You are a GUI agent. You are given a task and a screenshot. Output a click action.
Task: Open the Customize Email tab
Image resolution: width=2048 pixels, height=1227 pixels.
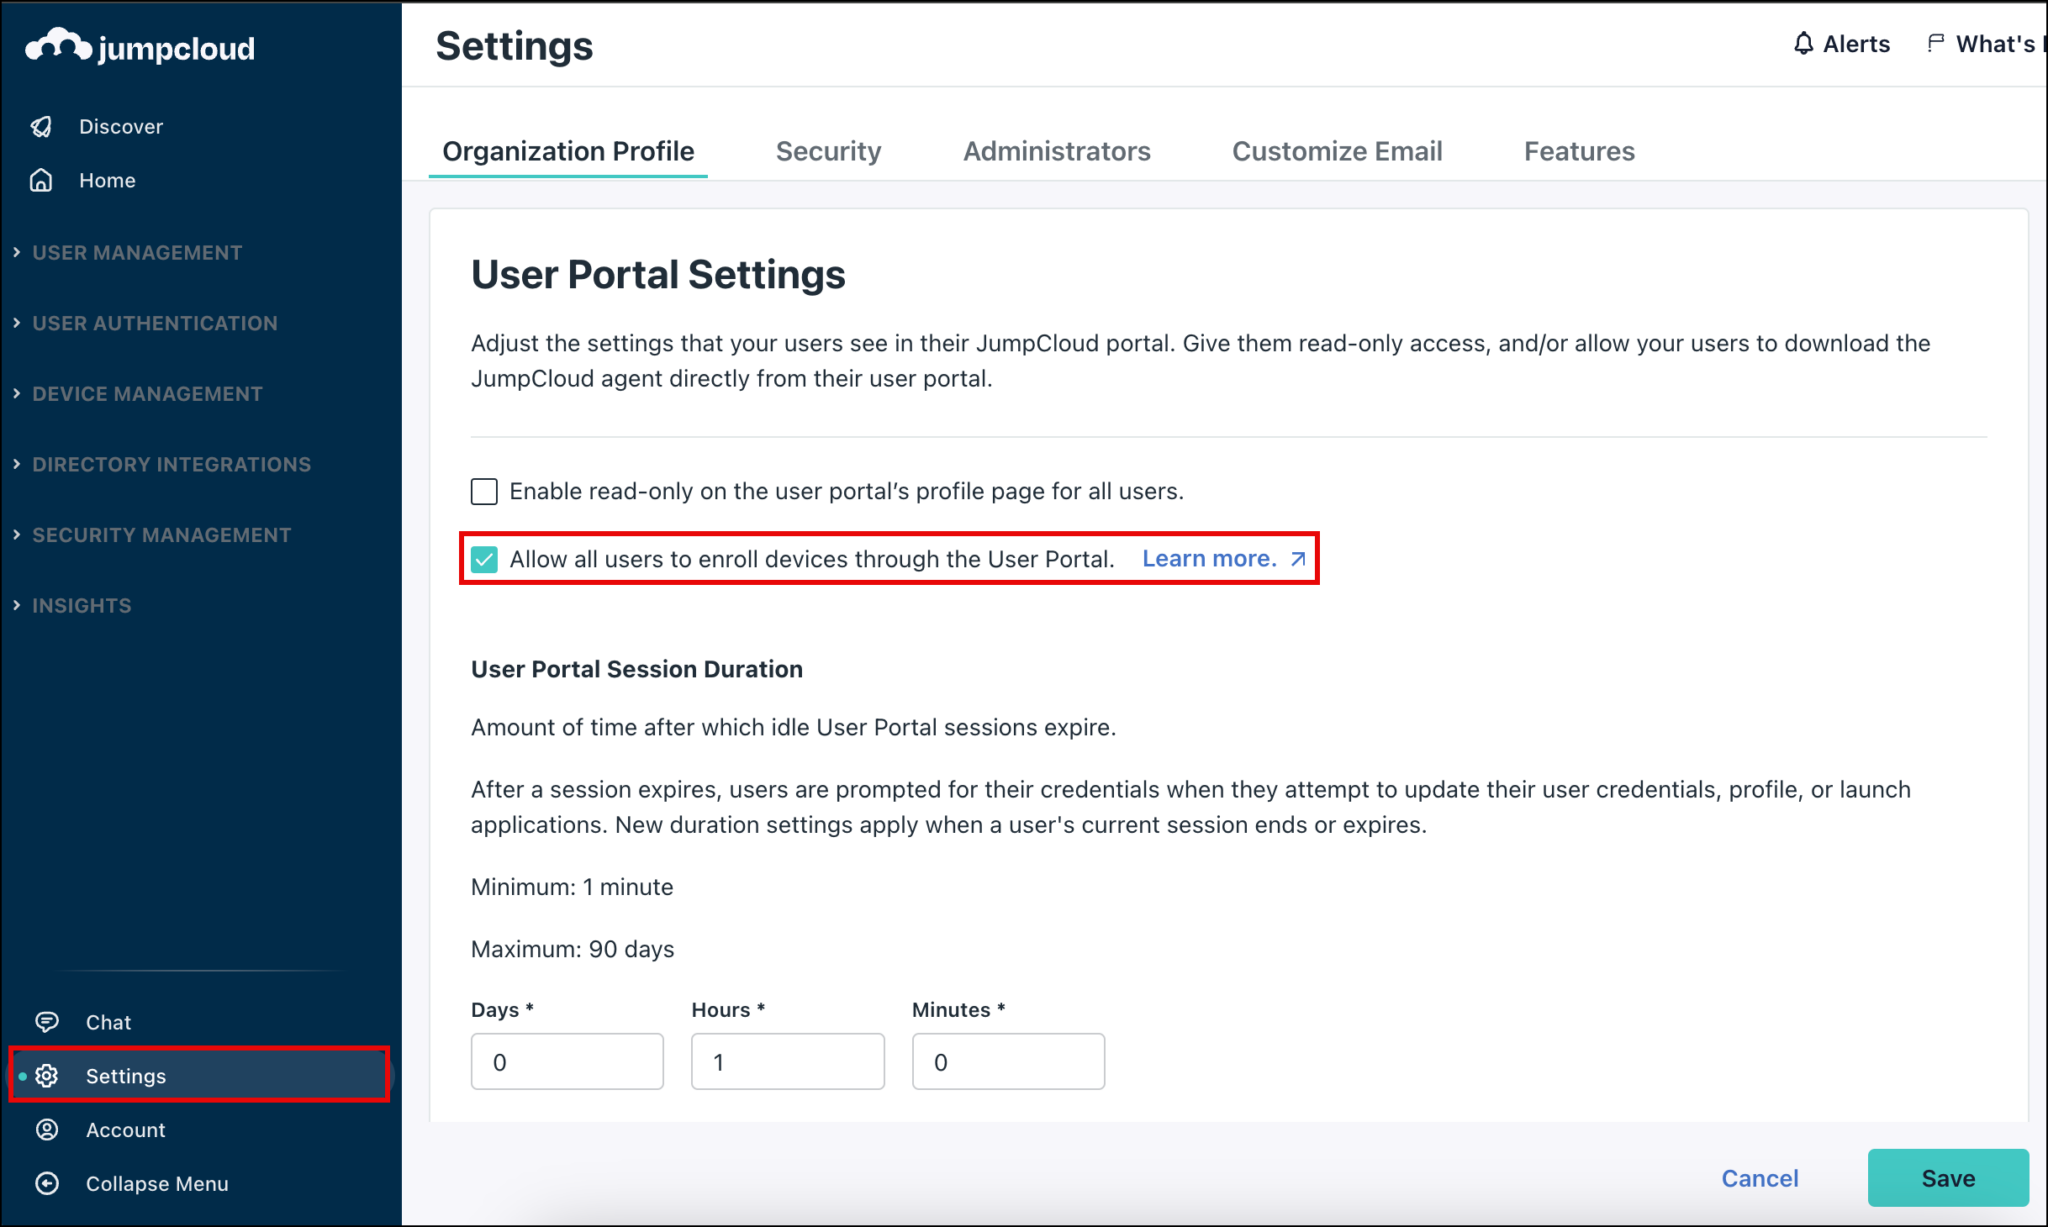1337,151
